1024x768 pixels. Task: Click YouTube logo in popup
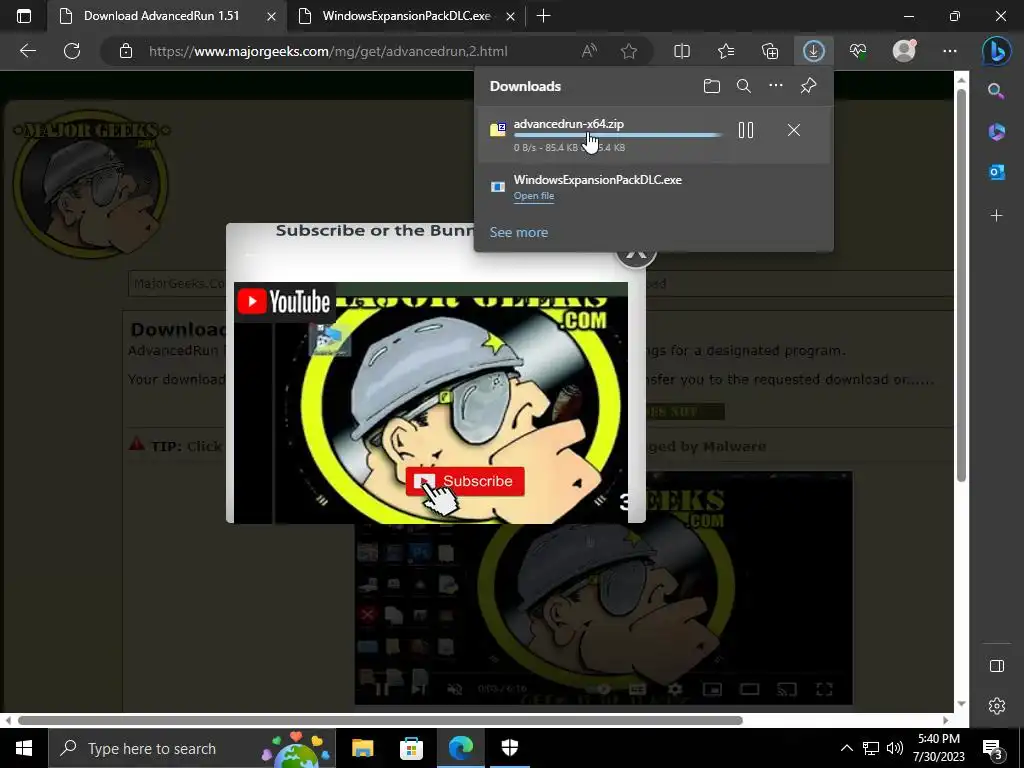point(284,302)
